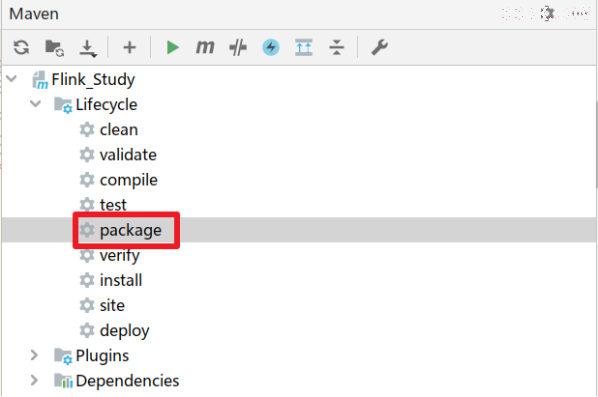This screenshot has height=397, width=598.
Task: Run Maven build with green play icon
Action: click(173, 48)
